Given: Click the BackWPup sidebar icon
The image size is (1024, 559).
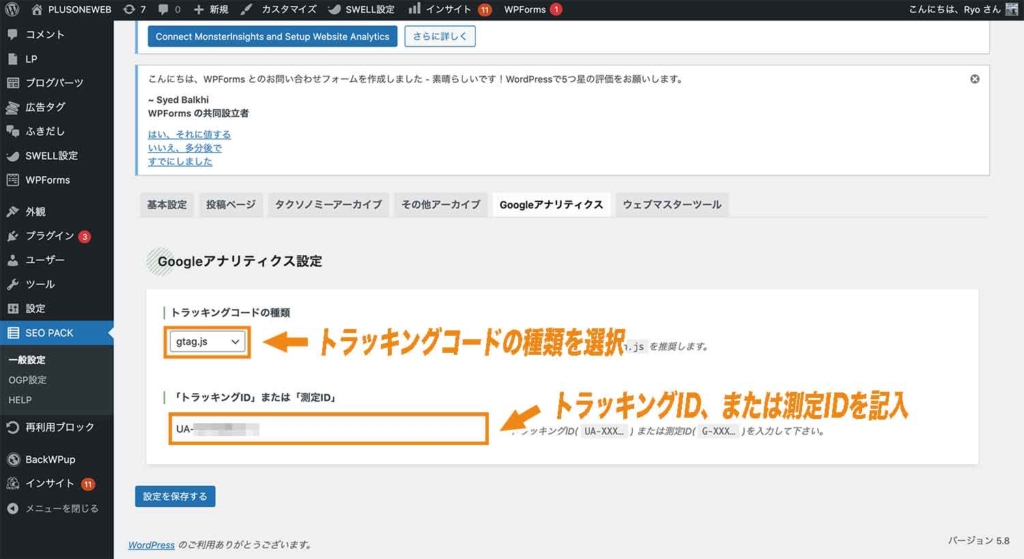Looking at the screenshot, I should 12,459.
